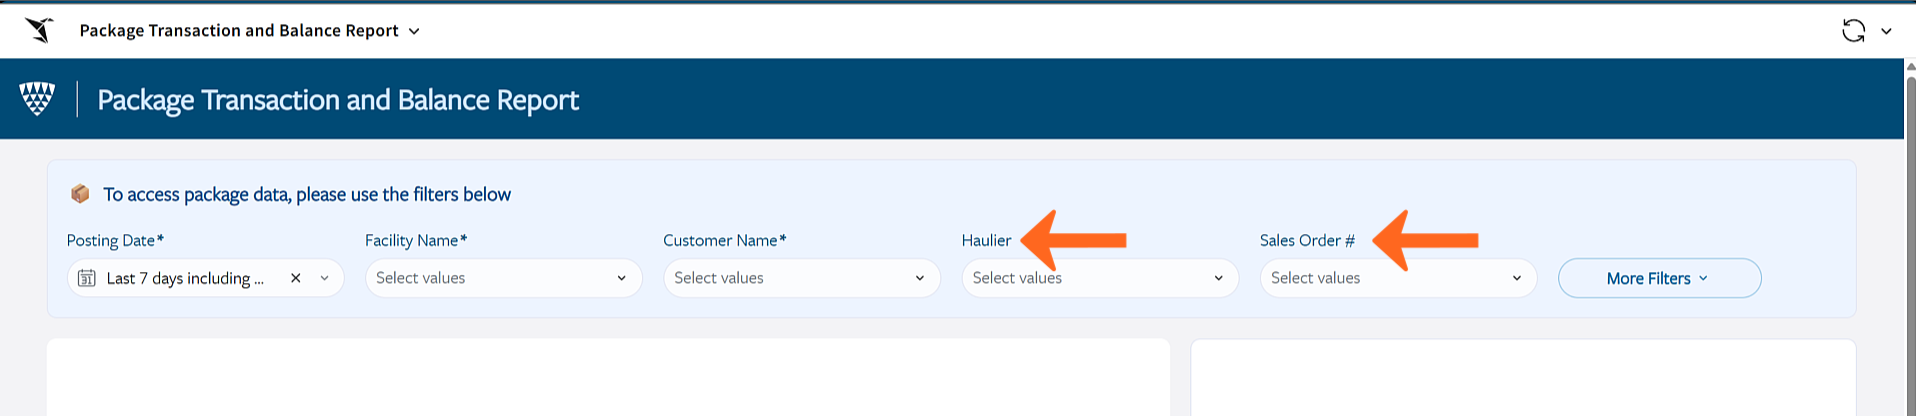Open the arrow menu next to the refresh icon
1916x416 pixels.
[x=1886, y=31]
